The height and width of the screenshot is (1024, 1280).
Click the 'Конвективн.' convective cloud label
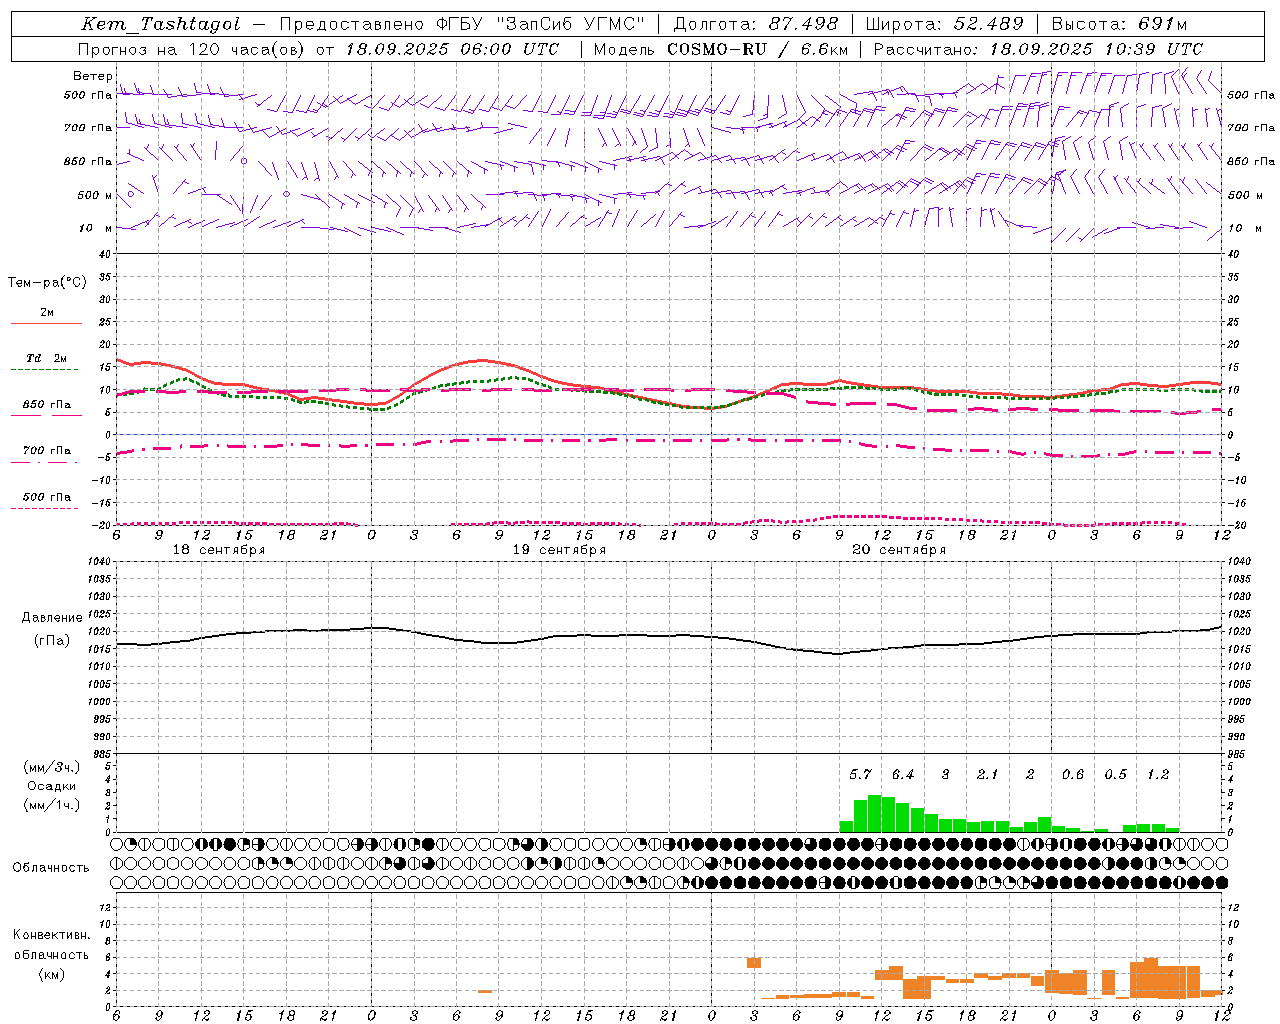[51, 935]
